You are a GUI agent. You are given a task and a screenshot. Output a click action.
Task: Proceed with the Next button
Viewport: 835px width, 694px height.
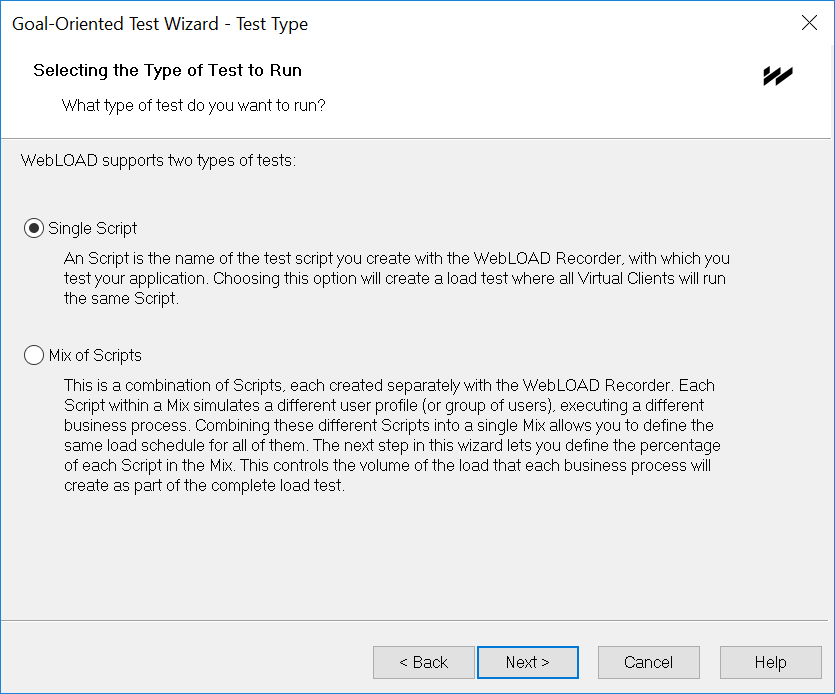point(528,662)
